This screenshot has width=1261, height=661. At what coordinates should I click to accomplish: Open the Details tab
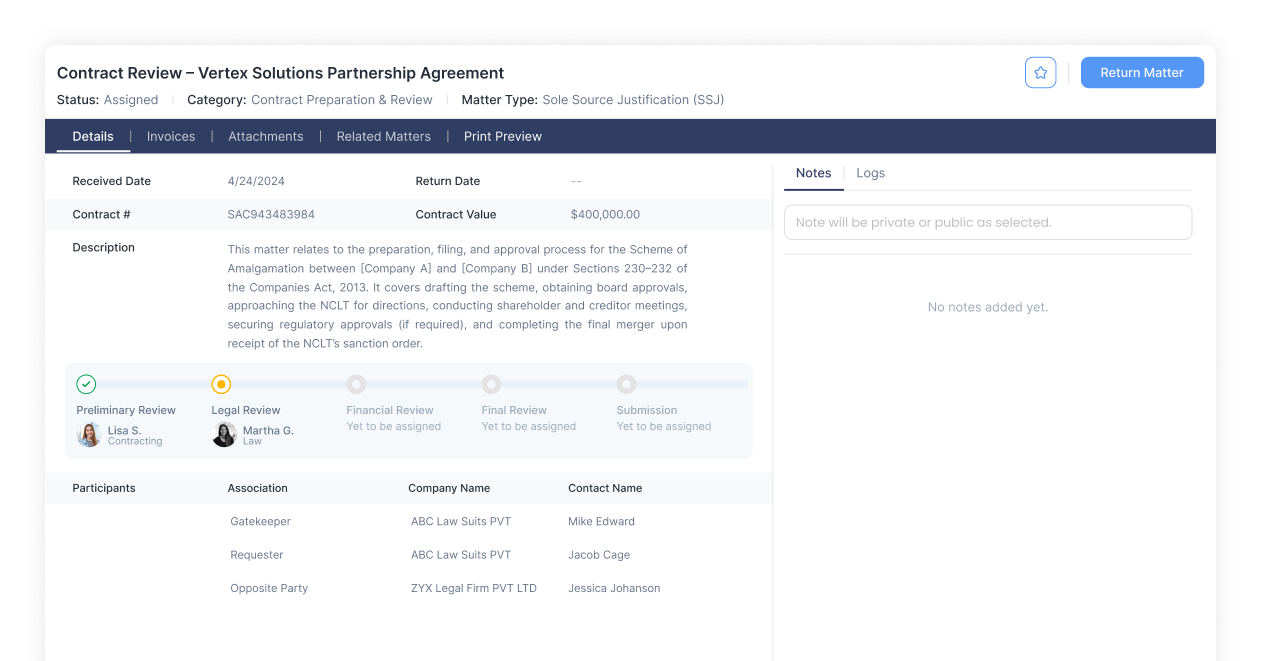pos(93,136)
